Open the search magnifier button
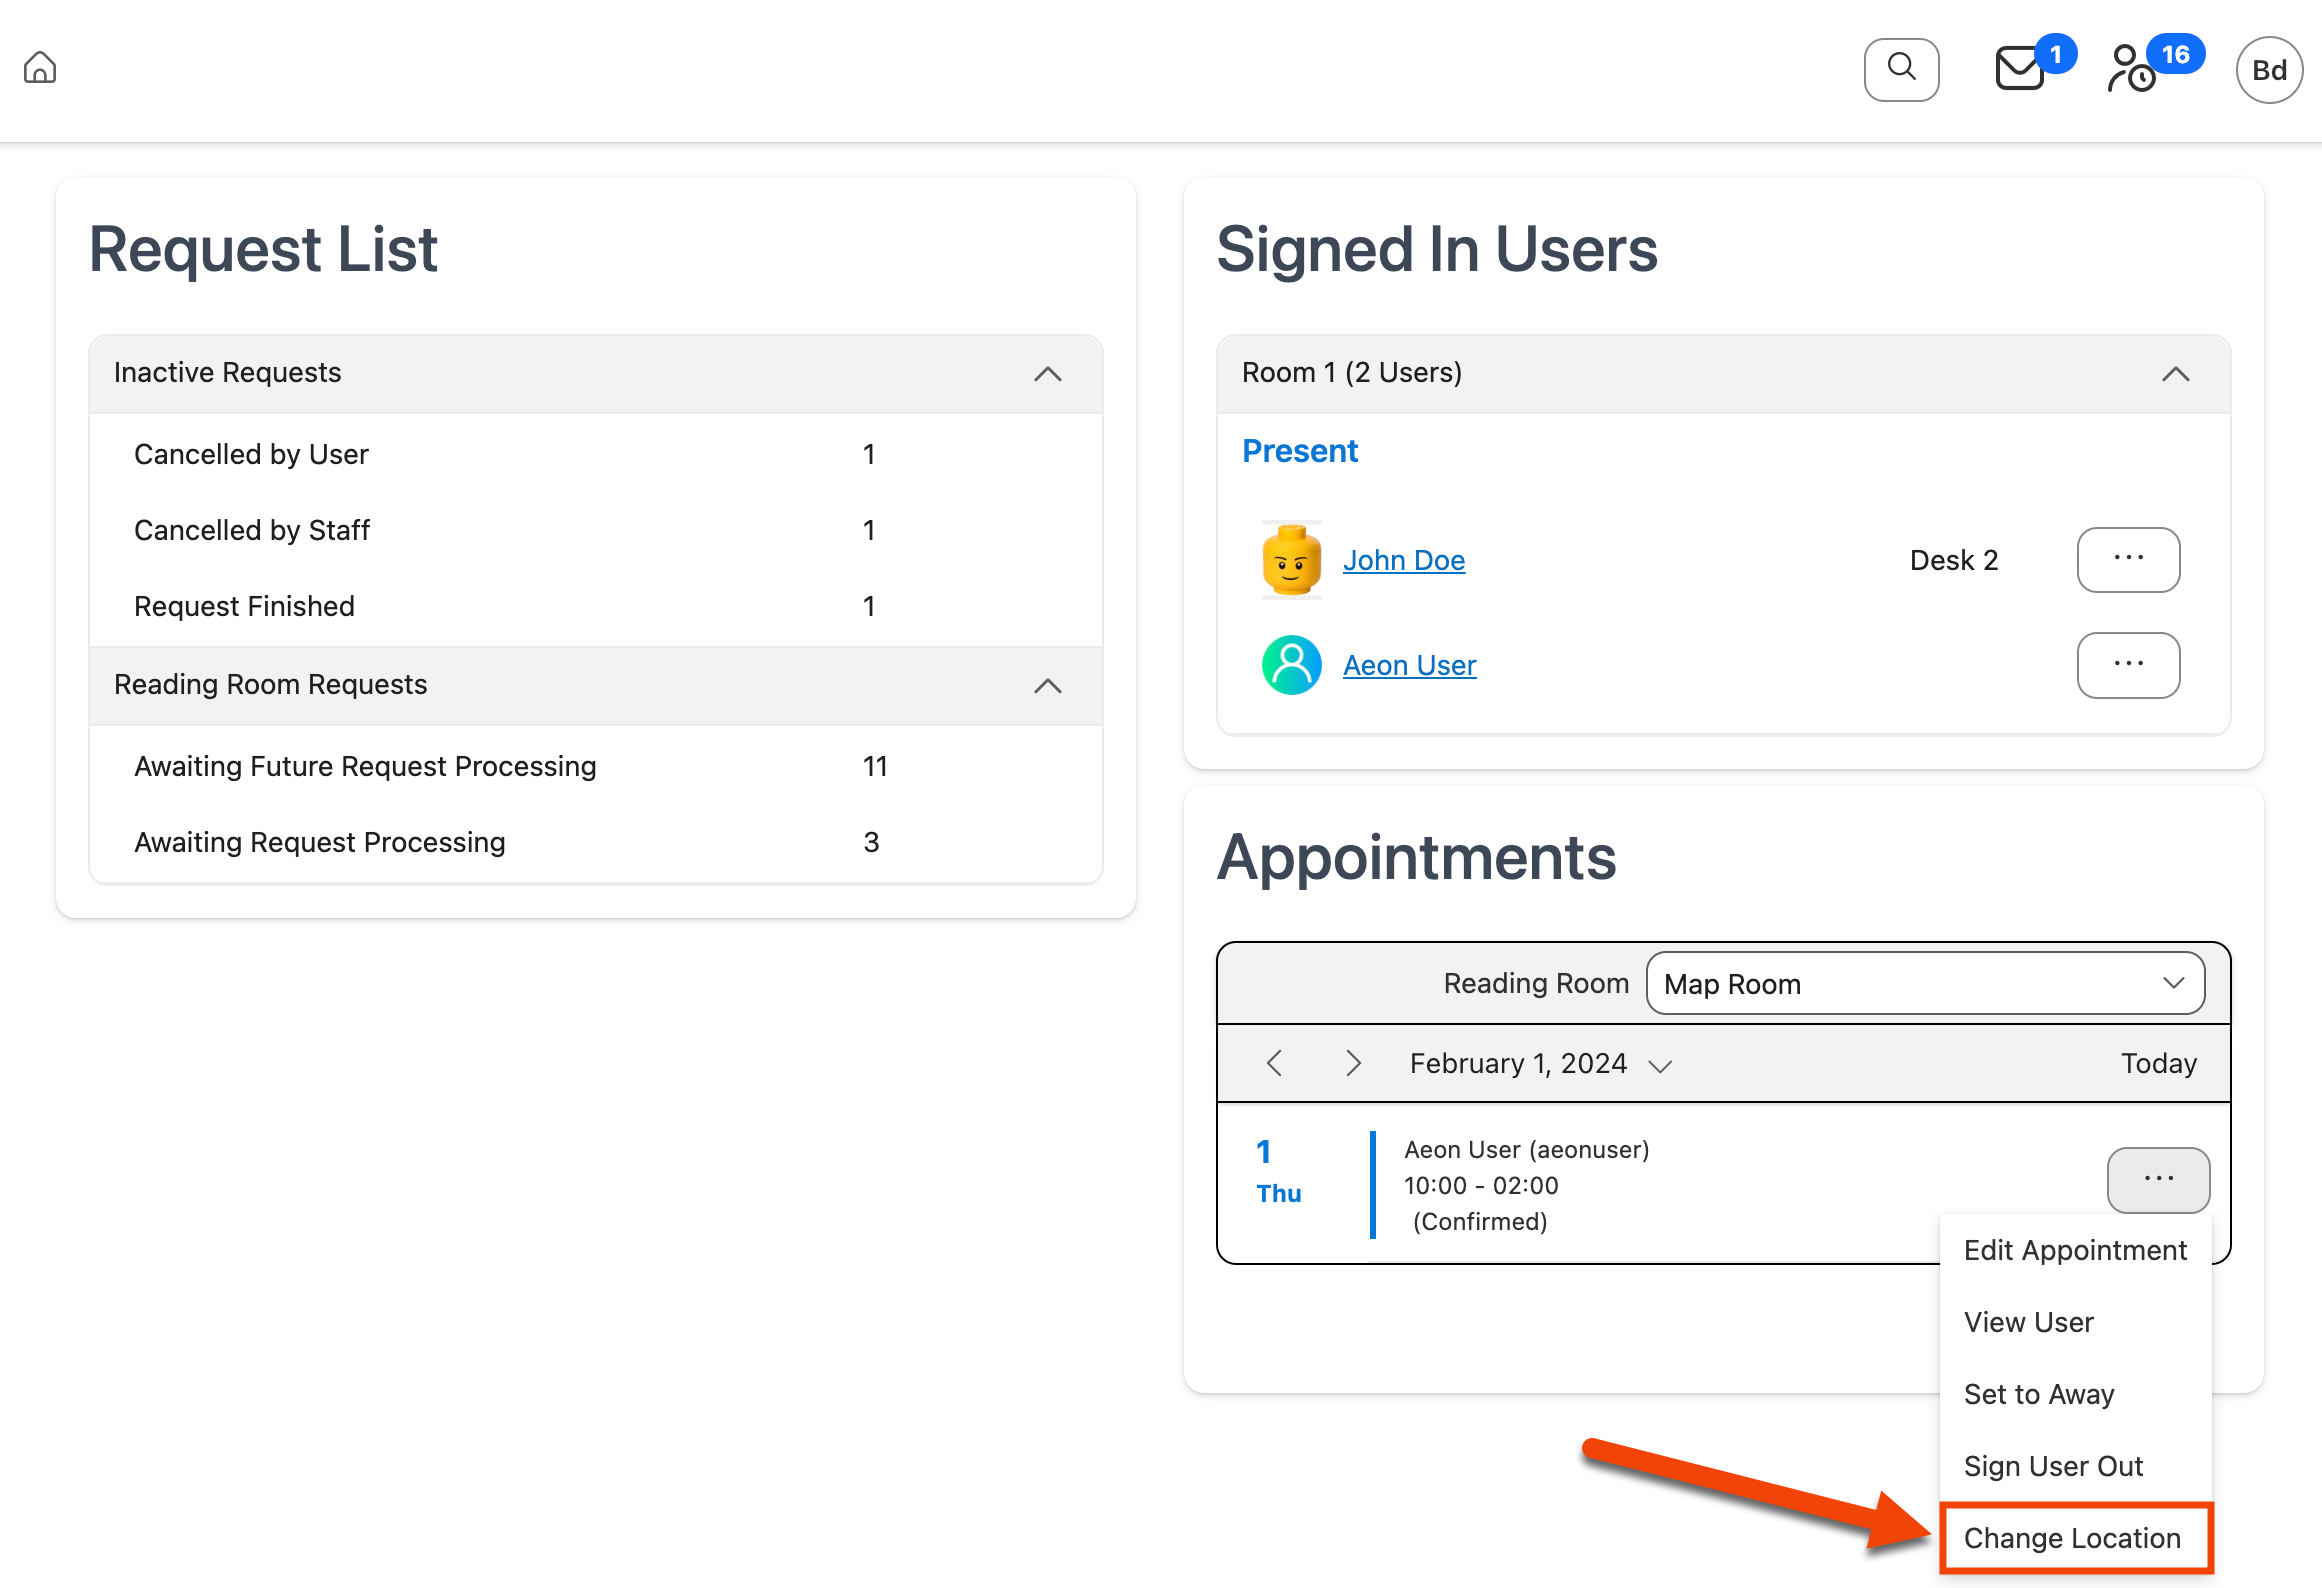The width and height of the screenshot is (2322, 1588). coord(1901,69)
